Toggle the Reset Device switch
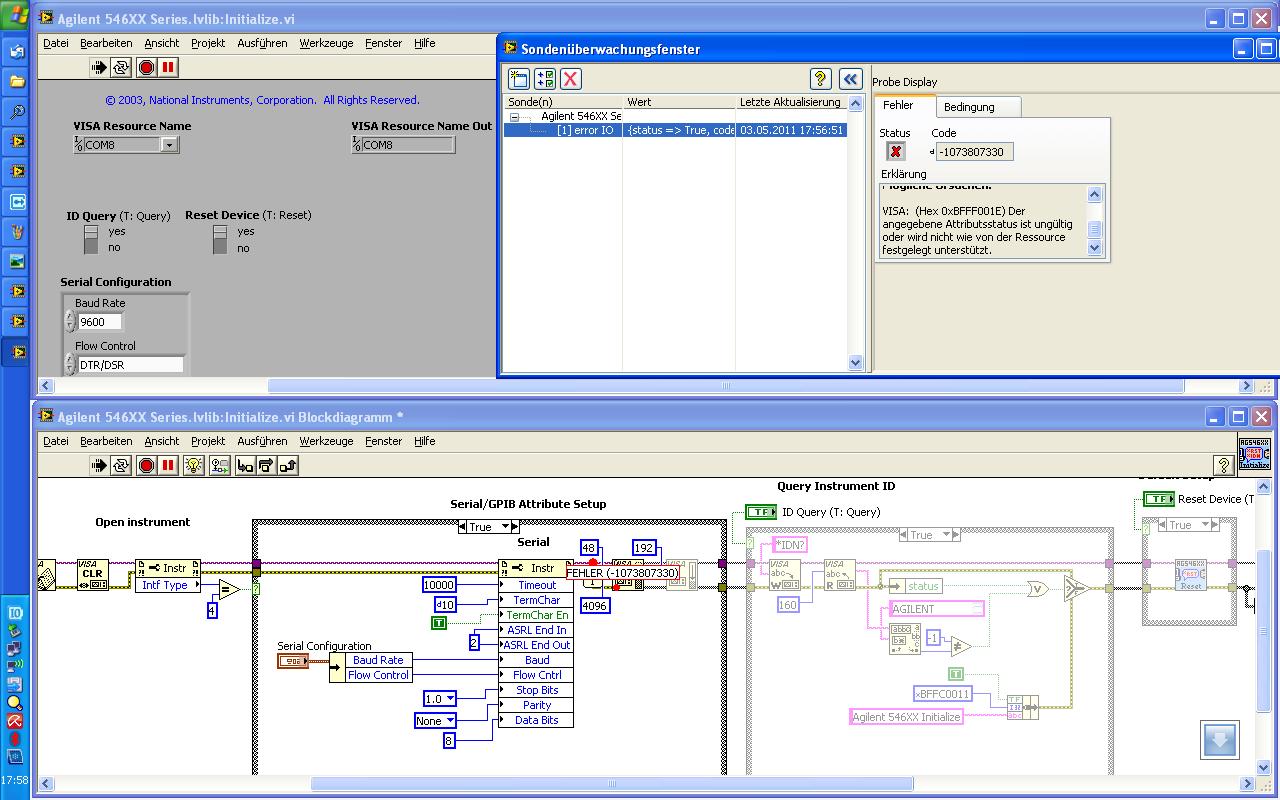This screenshot has width=1280, height=800. pyautogui.click(x=220, y=239)
